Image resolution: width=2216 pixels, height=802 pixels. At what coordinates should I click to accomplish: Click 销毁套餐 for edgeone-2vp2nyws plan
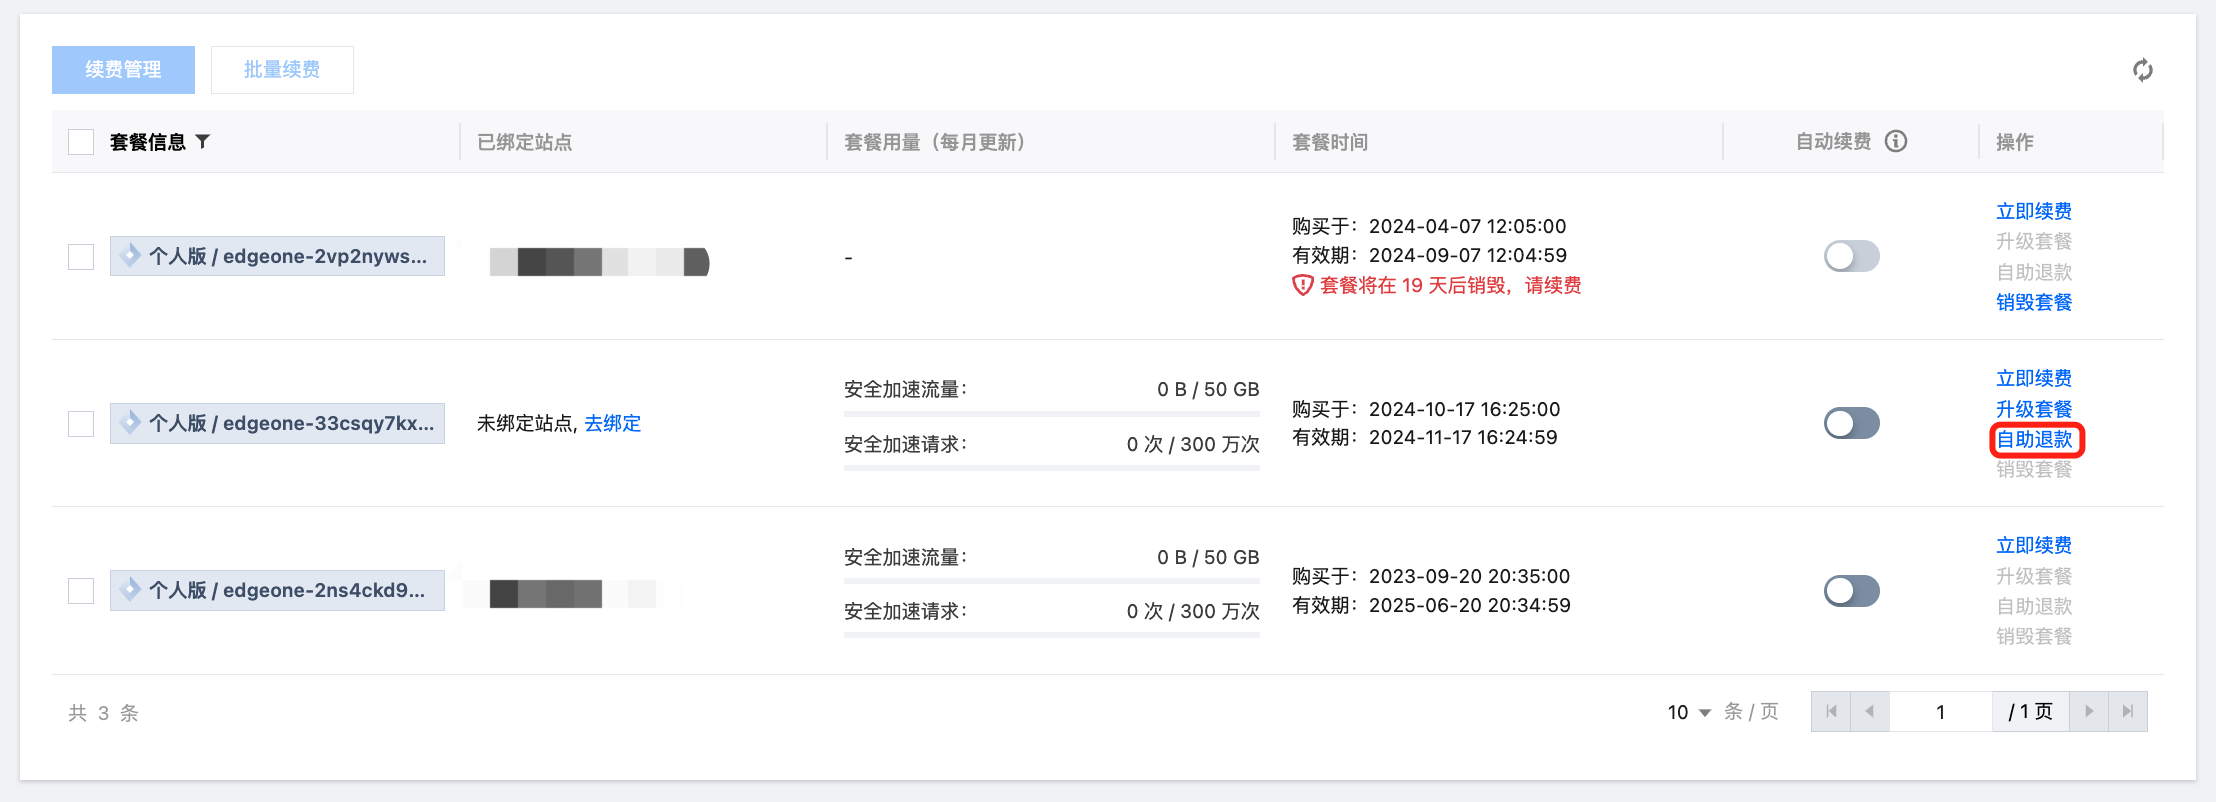pos(2034,302)
